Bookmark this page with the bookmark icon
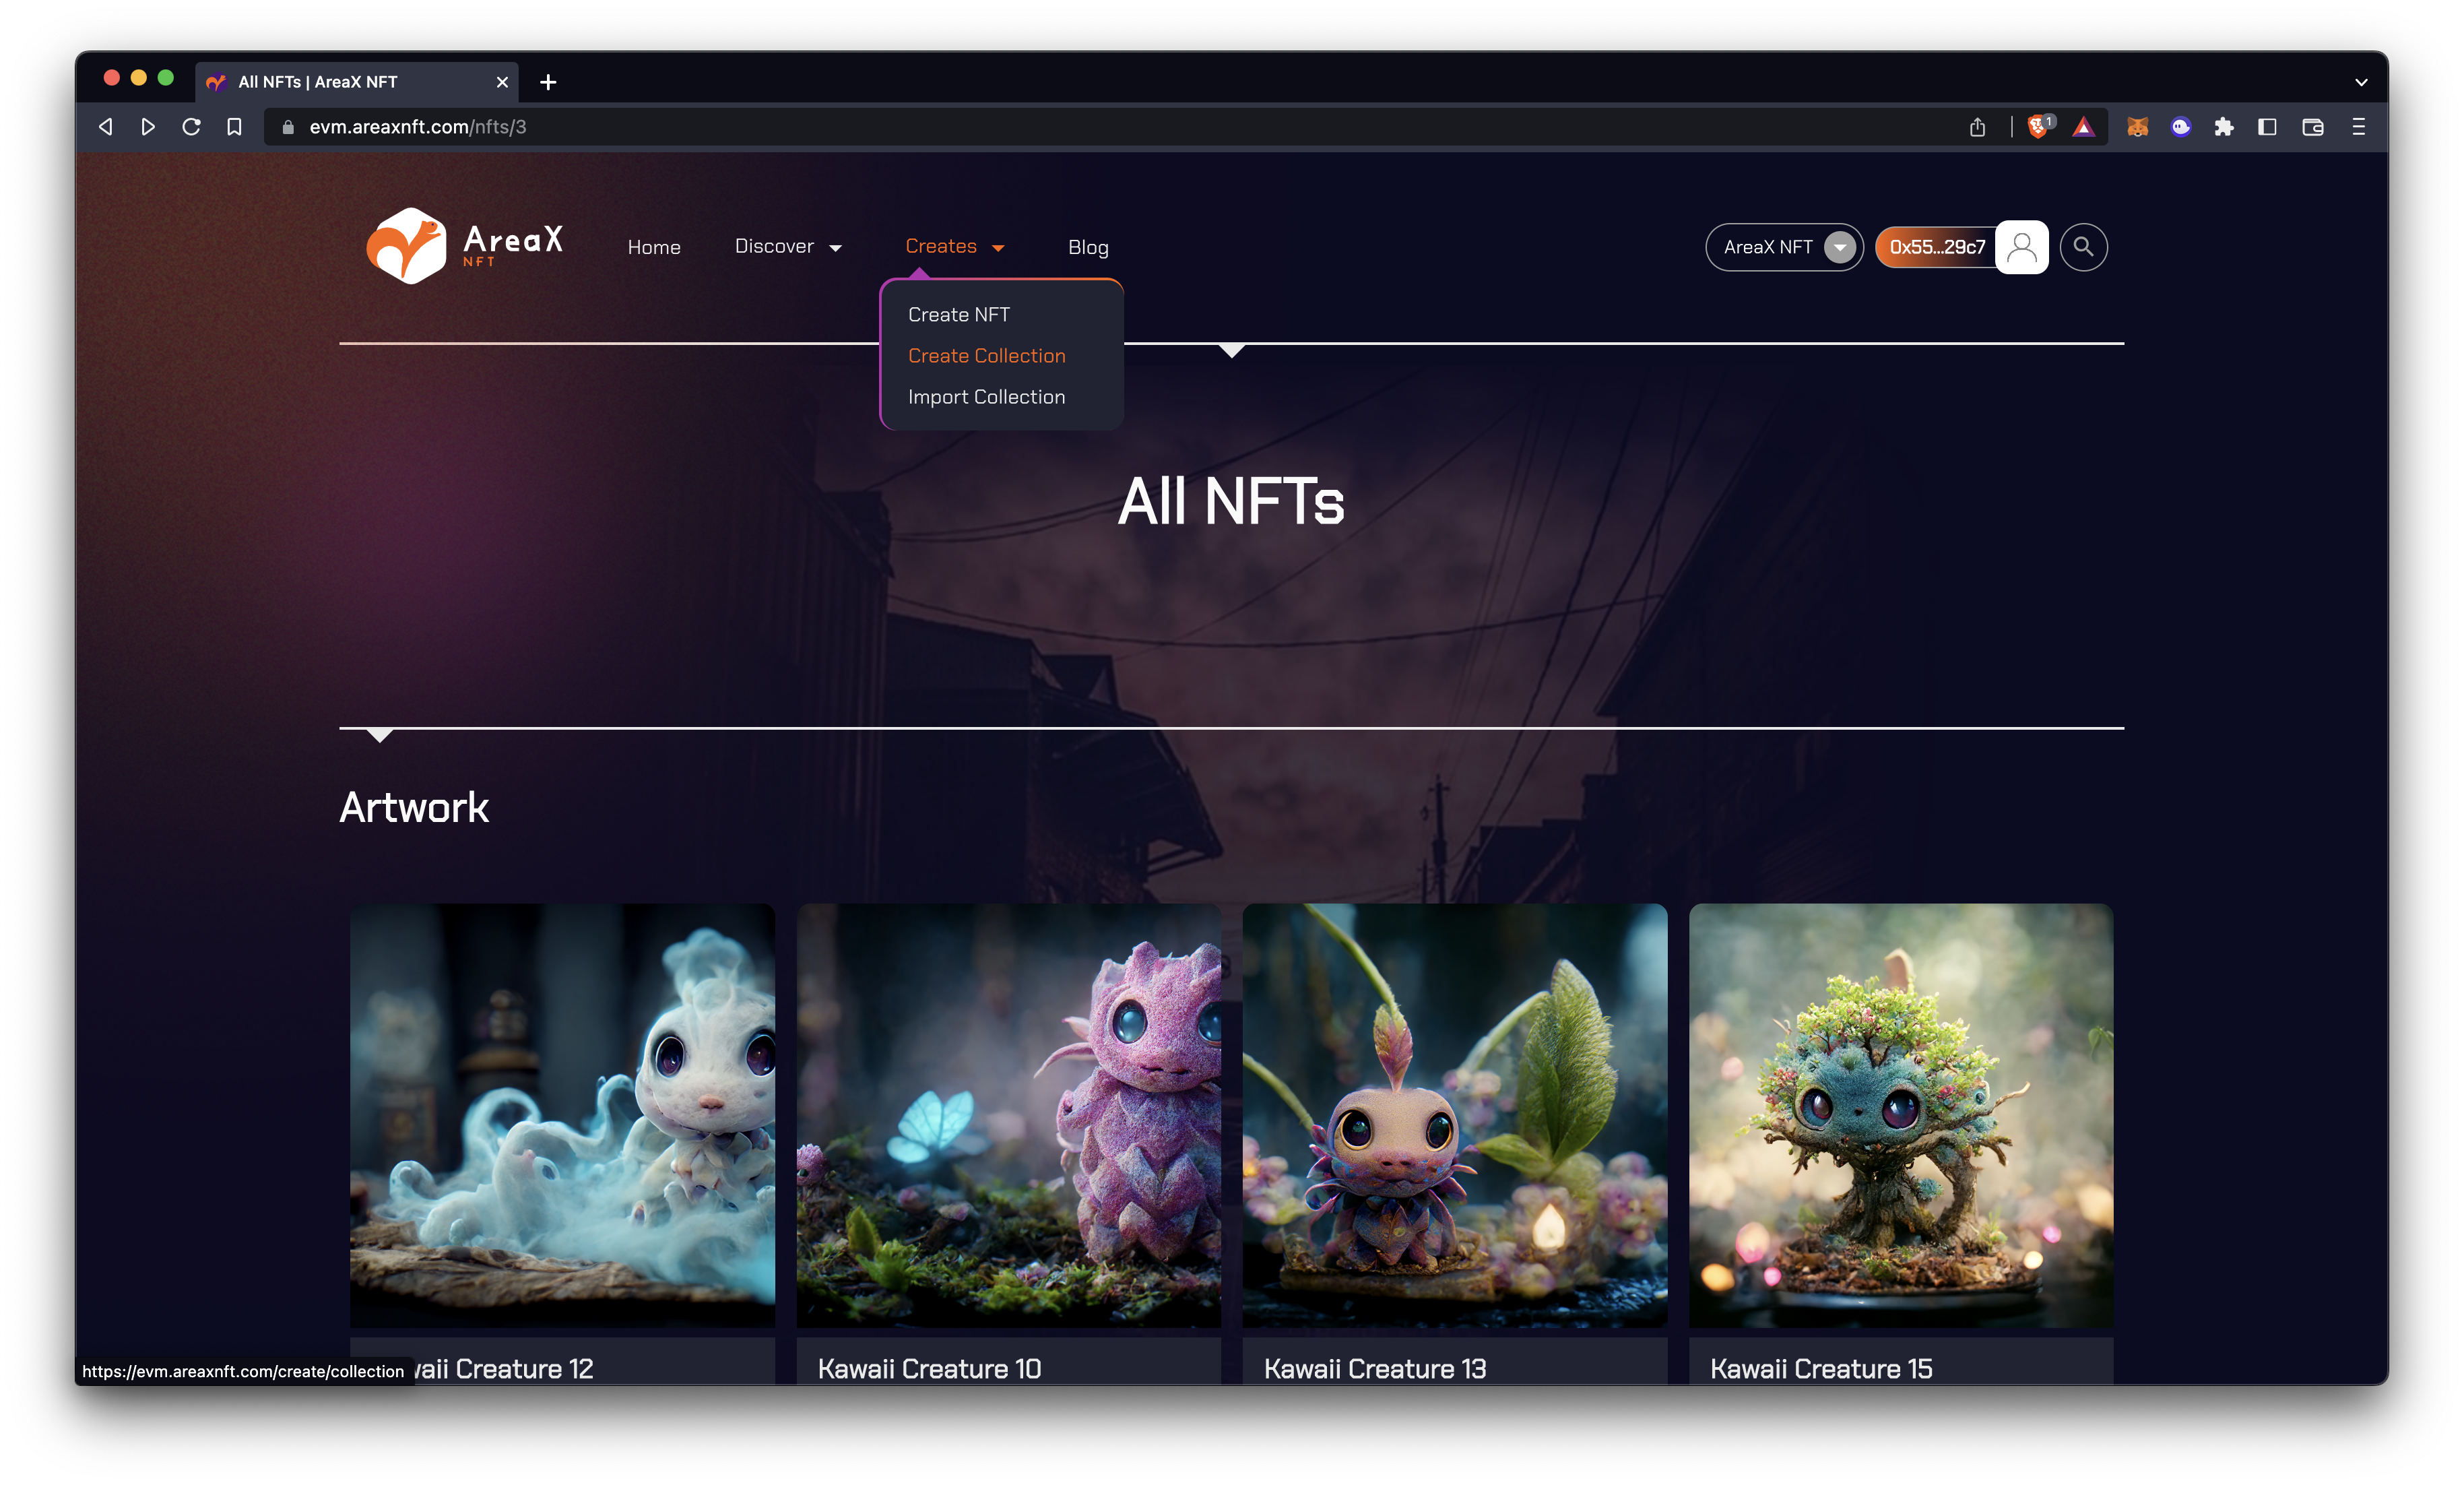 tap(234, 127)
